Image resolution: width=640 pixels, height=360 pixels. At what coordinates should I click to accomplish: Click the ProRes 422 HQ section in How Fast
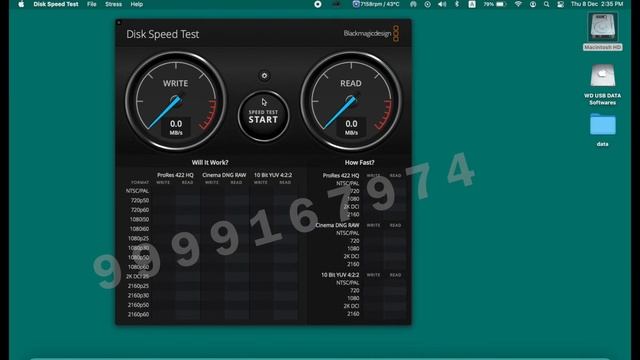pos(341,176)
